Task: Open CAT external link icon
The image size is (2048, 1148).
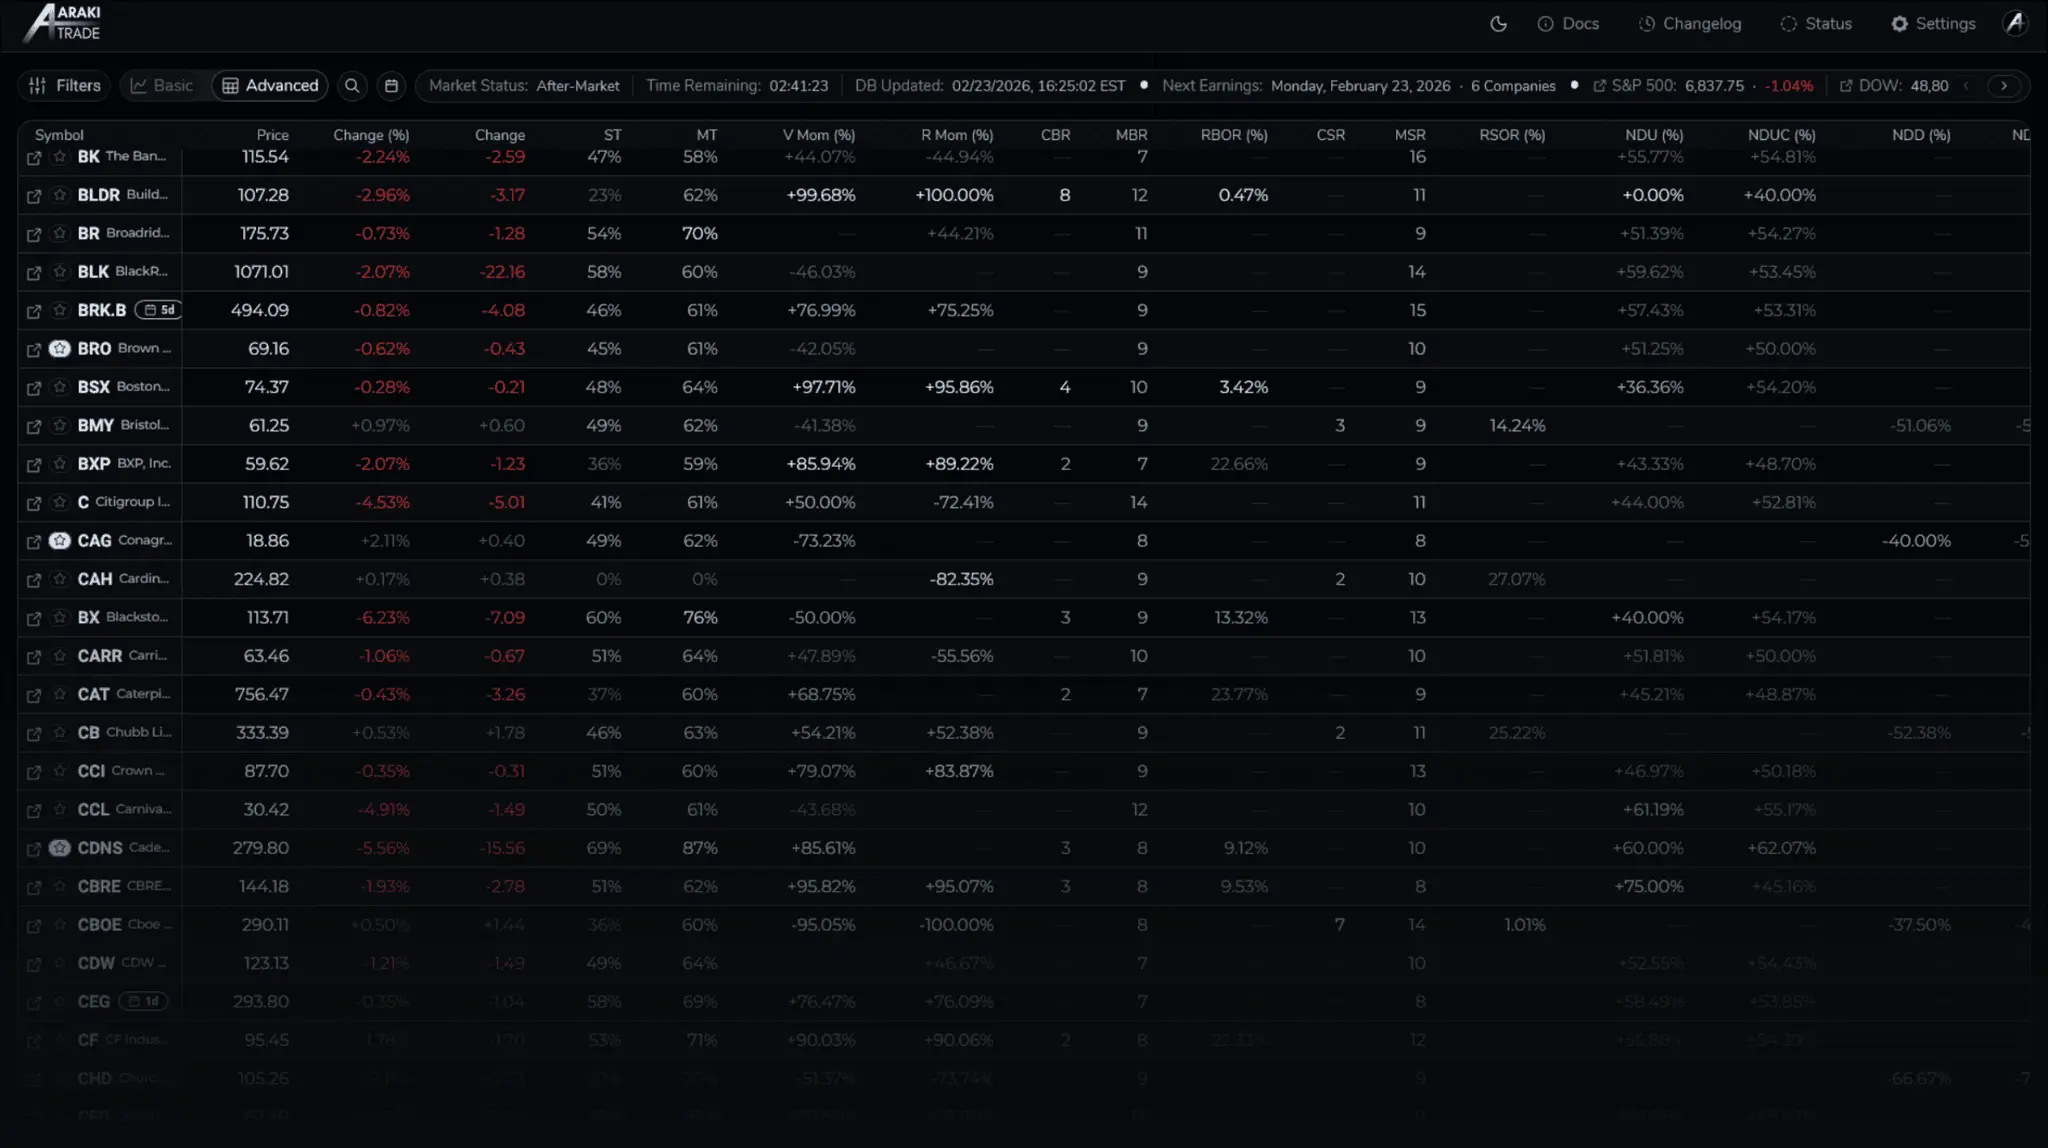Action: coord(34,695)
